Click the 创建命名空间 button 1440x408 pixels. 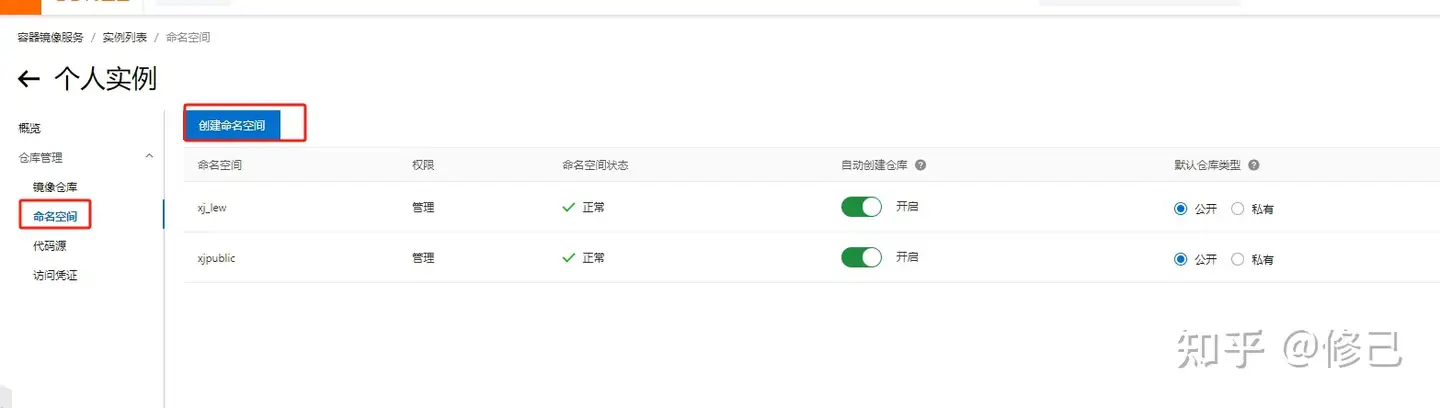point(232,125)
